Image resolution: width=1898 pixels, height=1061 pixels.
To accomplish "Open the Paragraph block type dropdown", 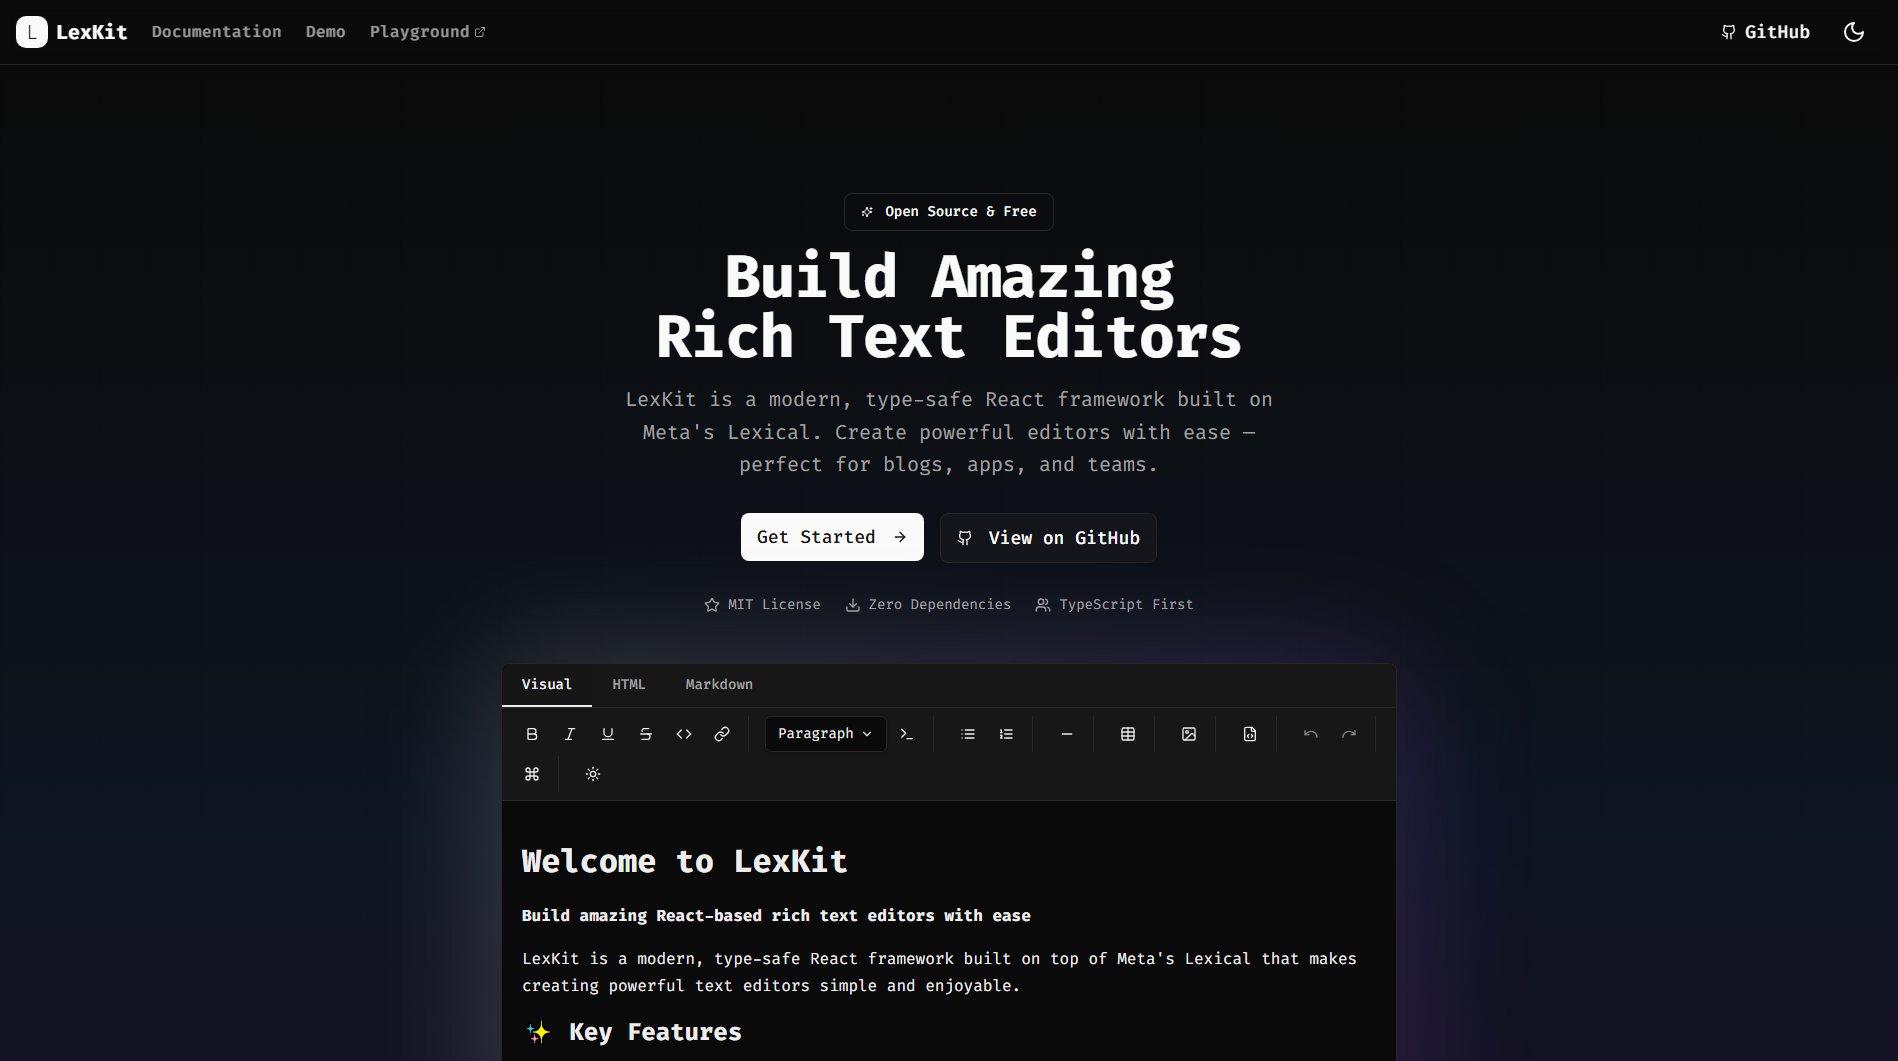I will pyautogui.click(x=825, y=734).
